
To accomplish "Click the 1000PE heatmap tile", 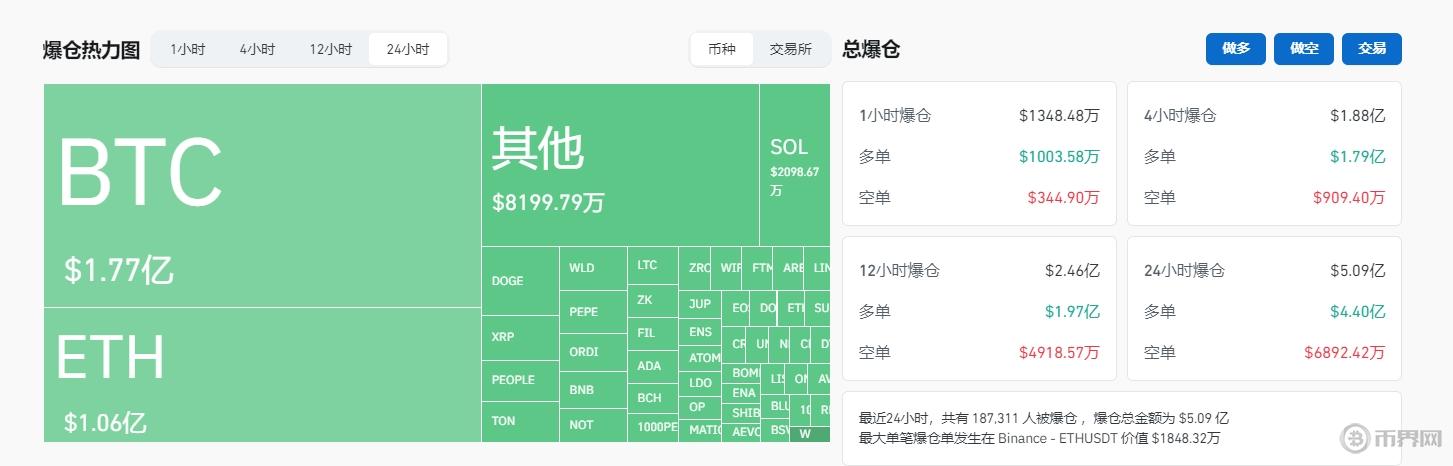I will click(x=653, y=428).
